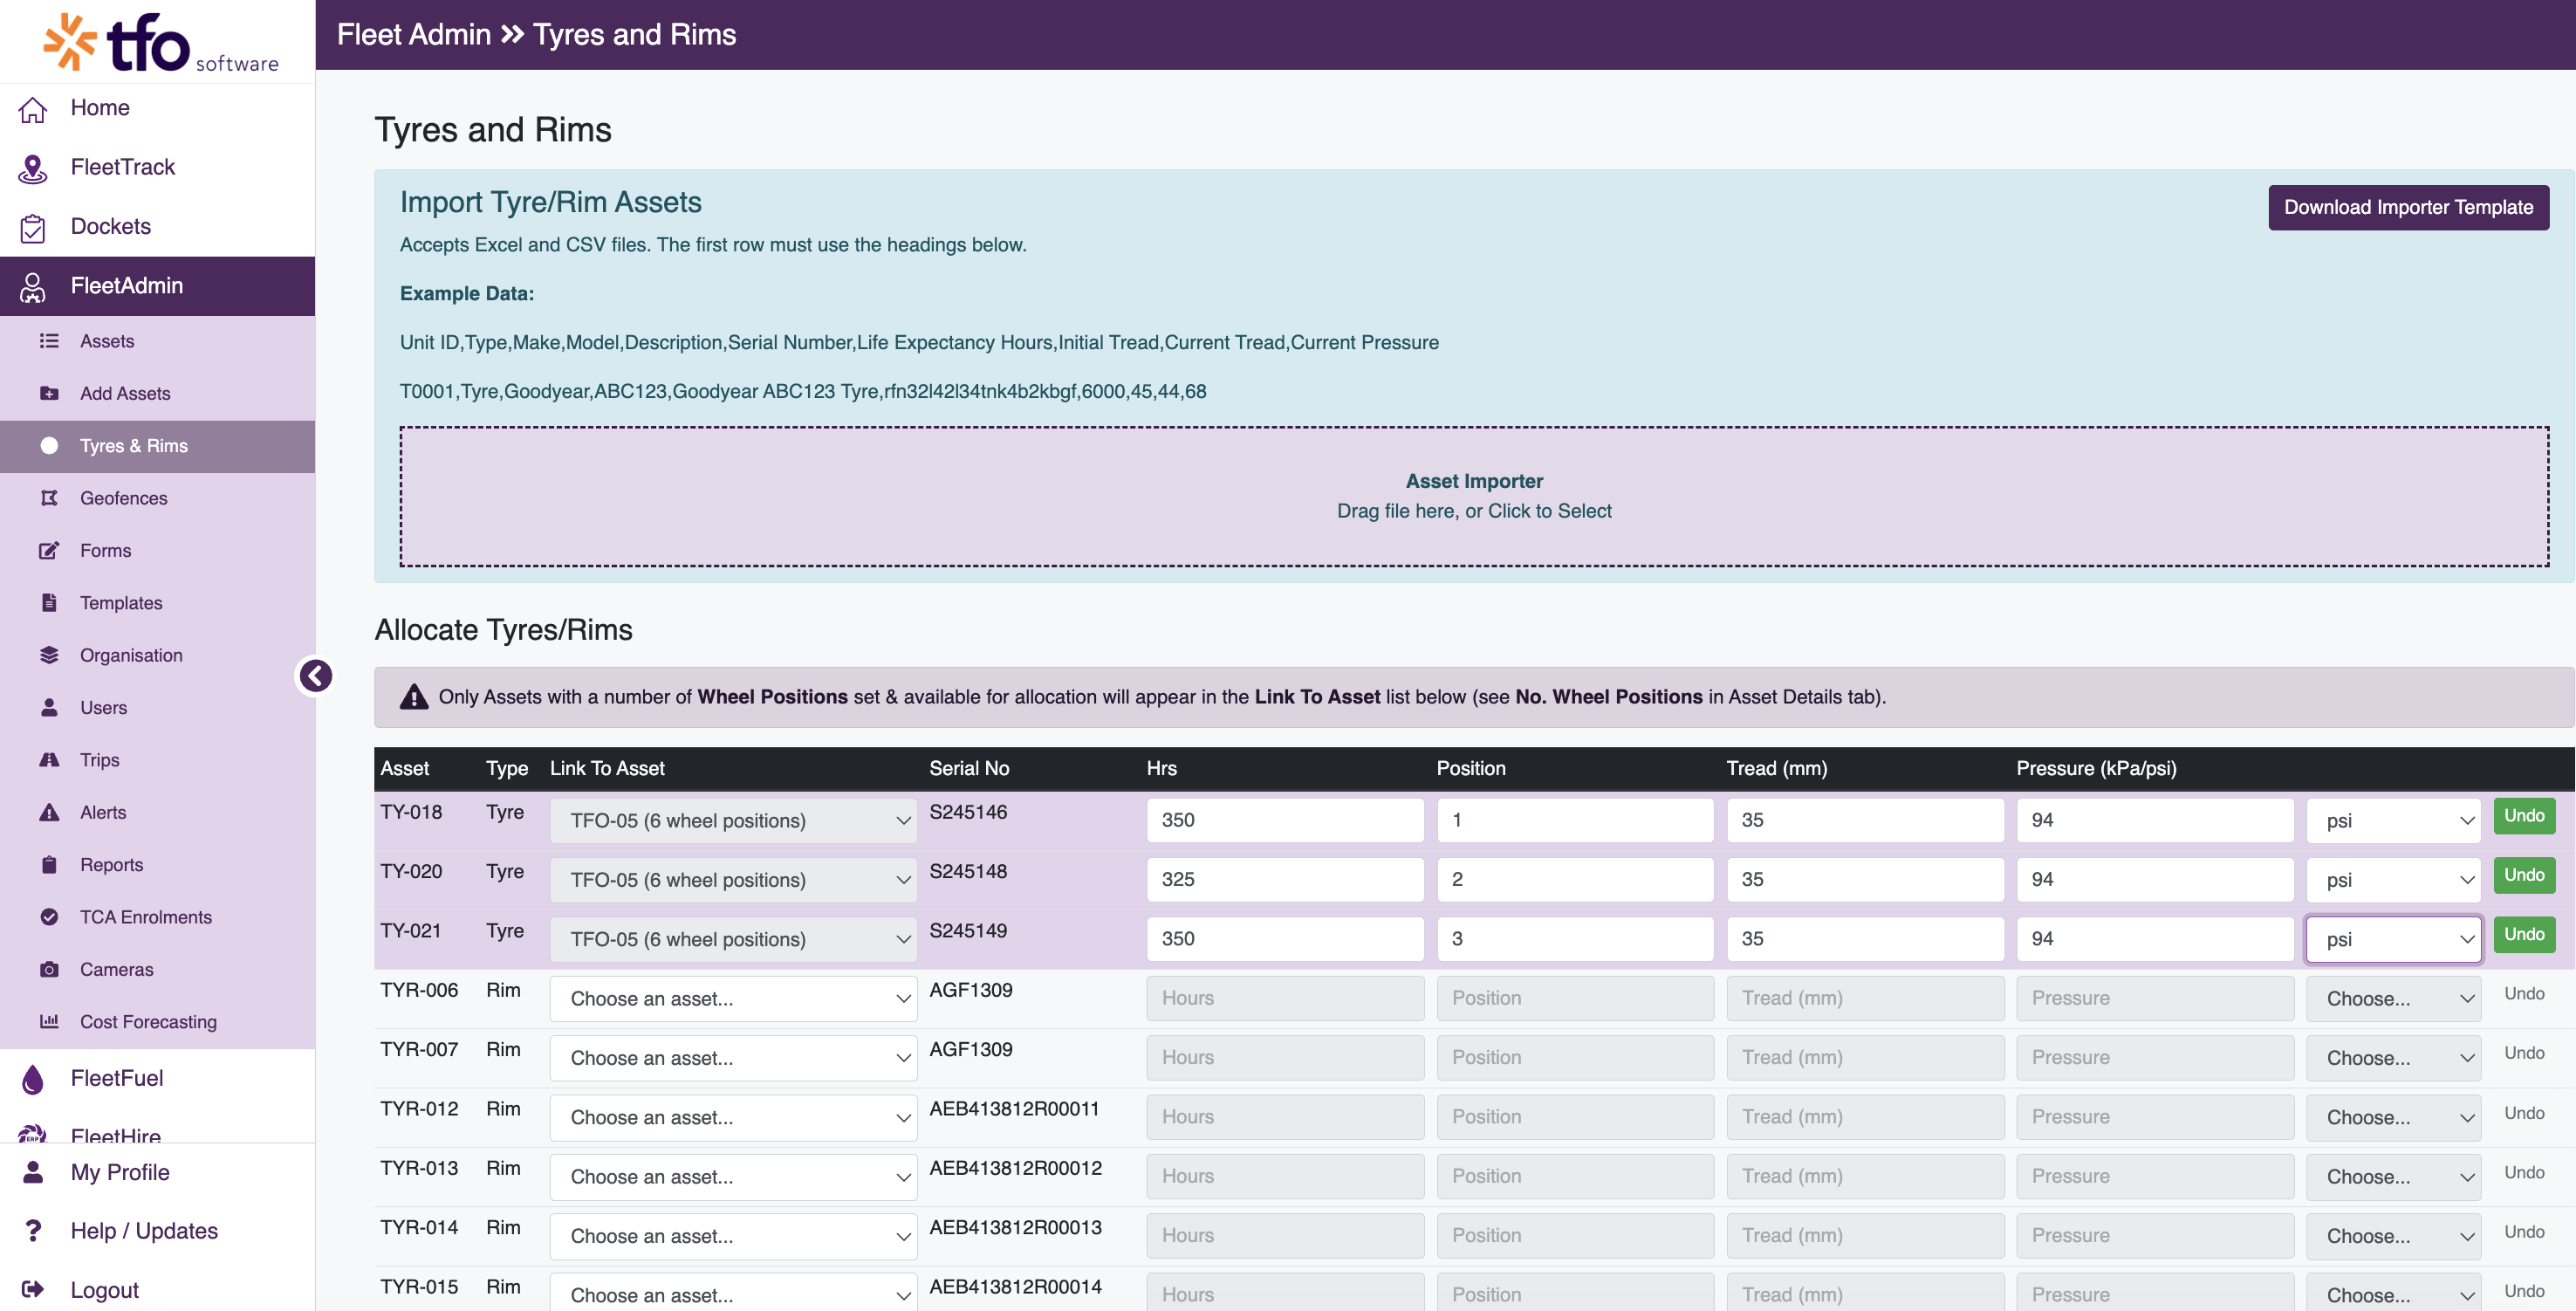This screenshot has width=2576, height=1311.
Task: Choose an asset for rim TYR-013
Action: click(x=733, y=1177)
